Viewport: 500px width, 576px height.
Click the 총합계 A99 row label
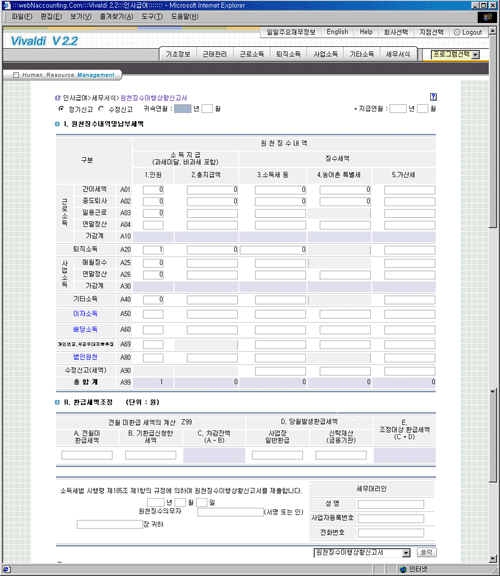(x=86, y=382)
